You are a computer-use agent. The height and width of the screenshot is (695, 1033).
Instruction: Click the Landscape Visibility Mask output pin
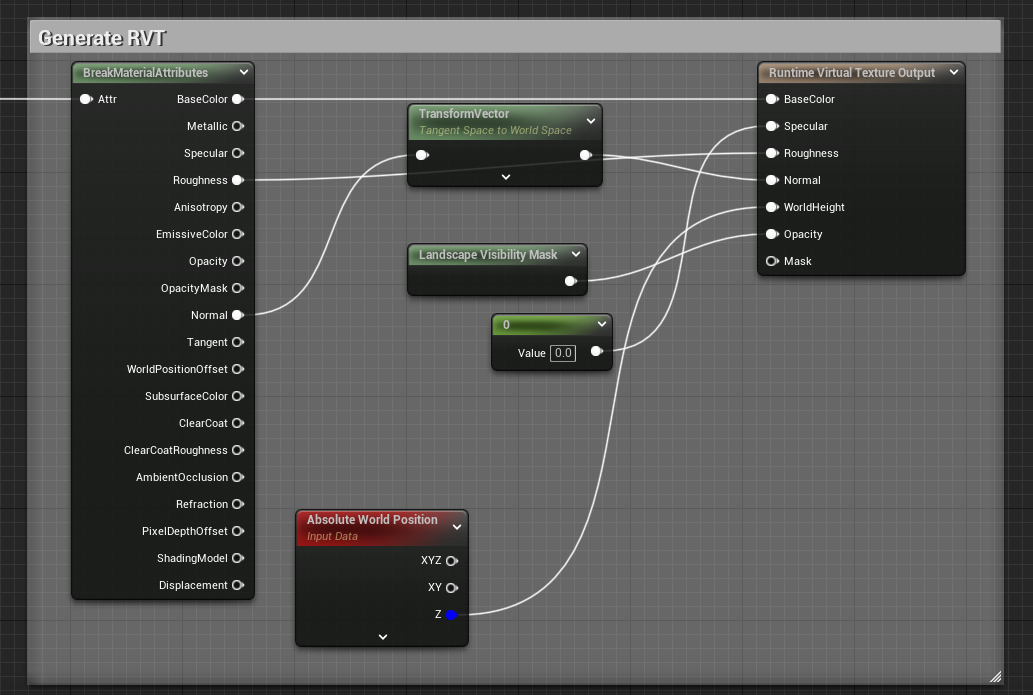pyautogui.click(x=570, y=281)
